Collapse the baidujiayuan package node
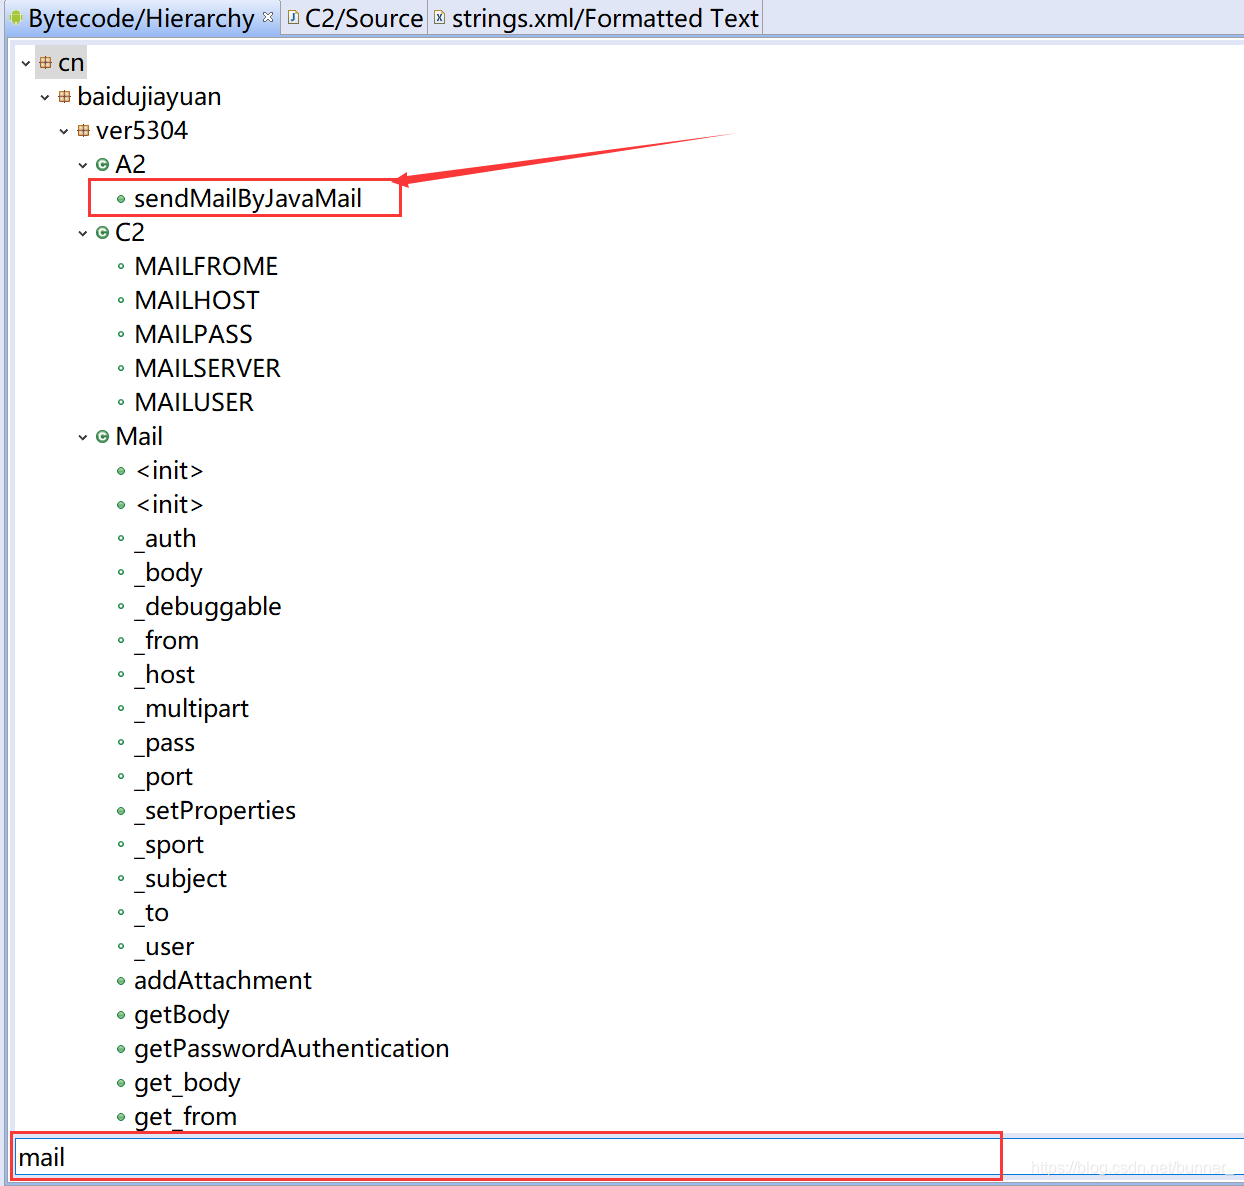The width and height of the screenshot is (1244, 1186). click(x=45, y=97)
